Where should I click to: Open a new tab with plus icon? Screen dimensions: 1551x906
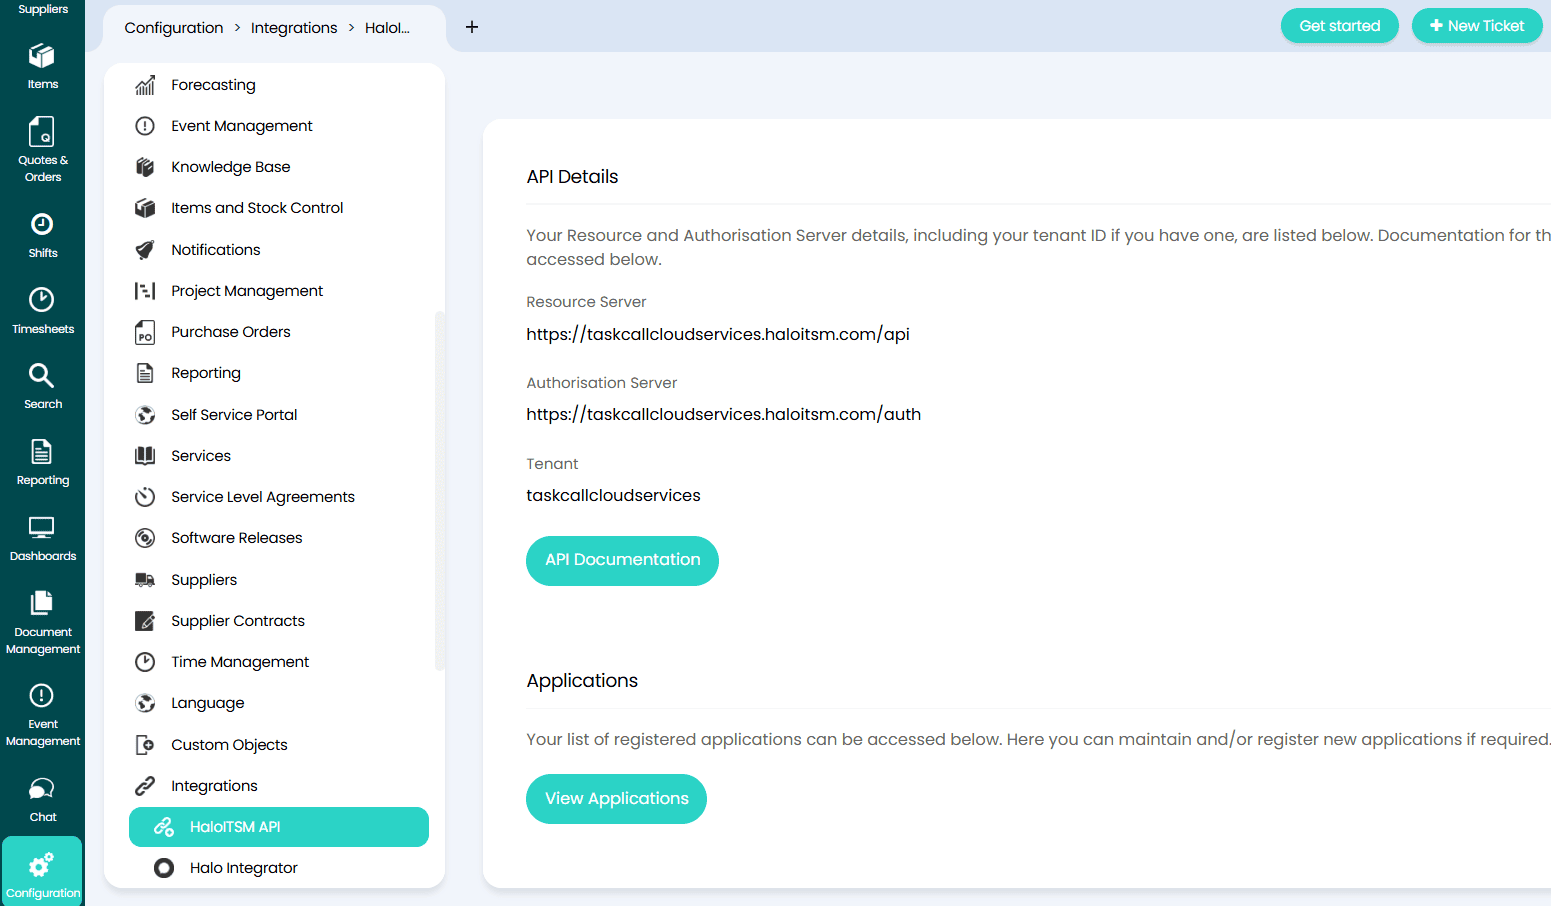[472, 27]
